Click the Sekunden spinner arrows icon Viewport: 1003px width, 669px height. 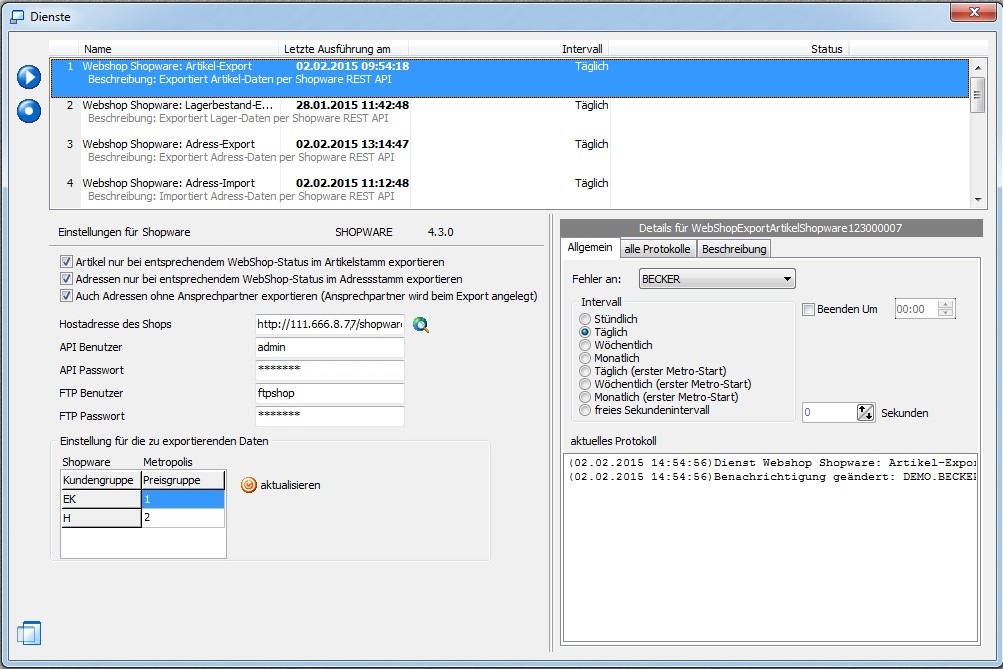coord(865,413)
